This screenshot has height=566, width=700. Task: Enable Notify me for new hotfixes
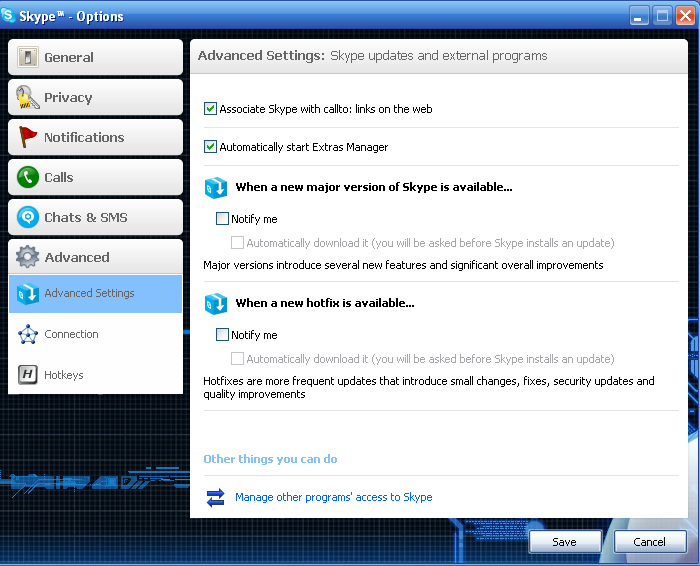(x=222, y=335)
